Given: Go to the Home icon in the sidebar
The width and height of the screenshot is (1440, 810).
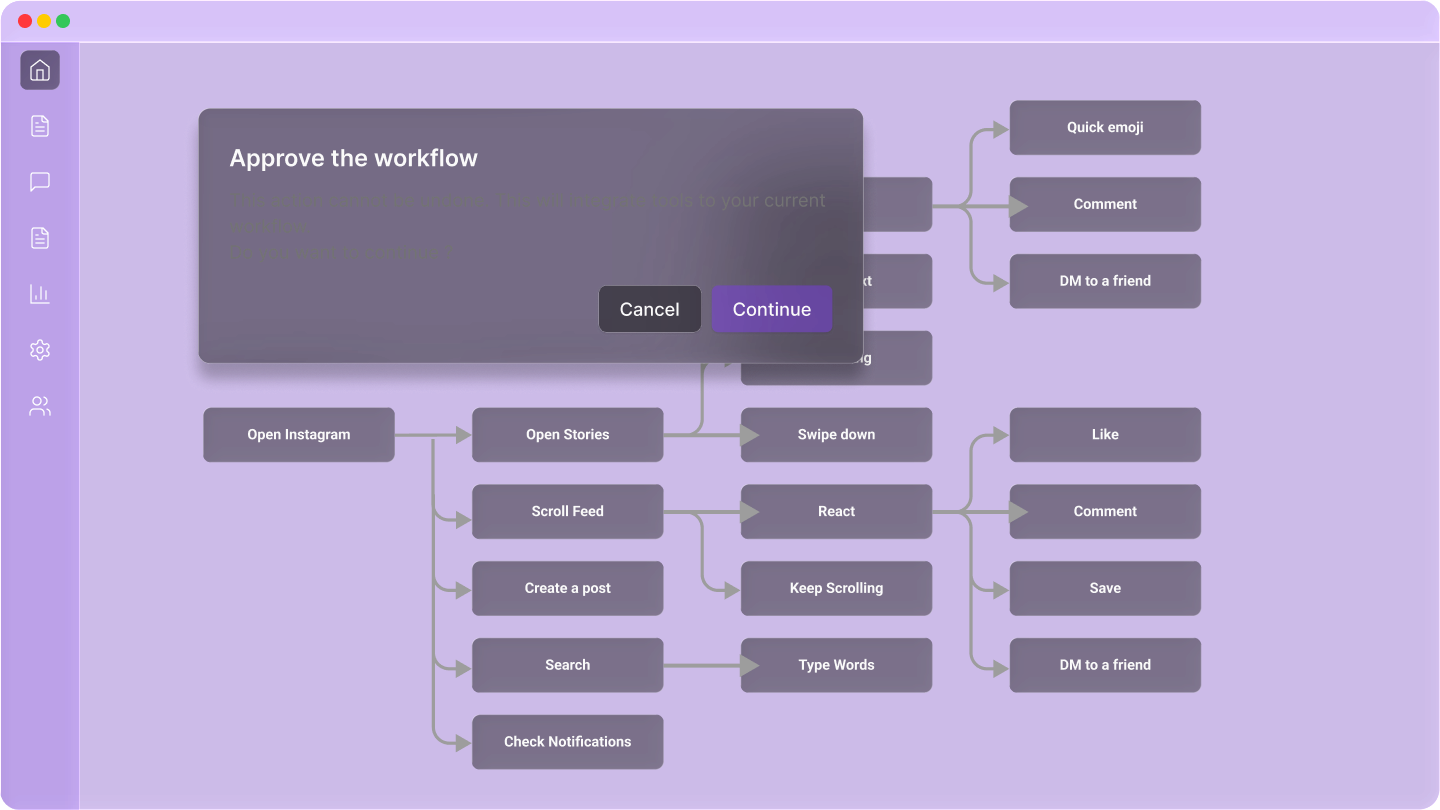Looking at the screenshot, I should pyautogui.click(x=40, y=70).
